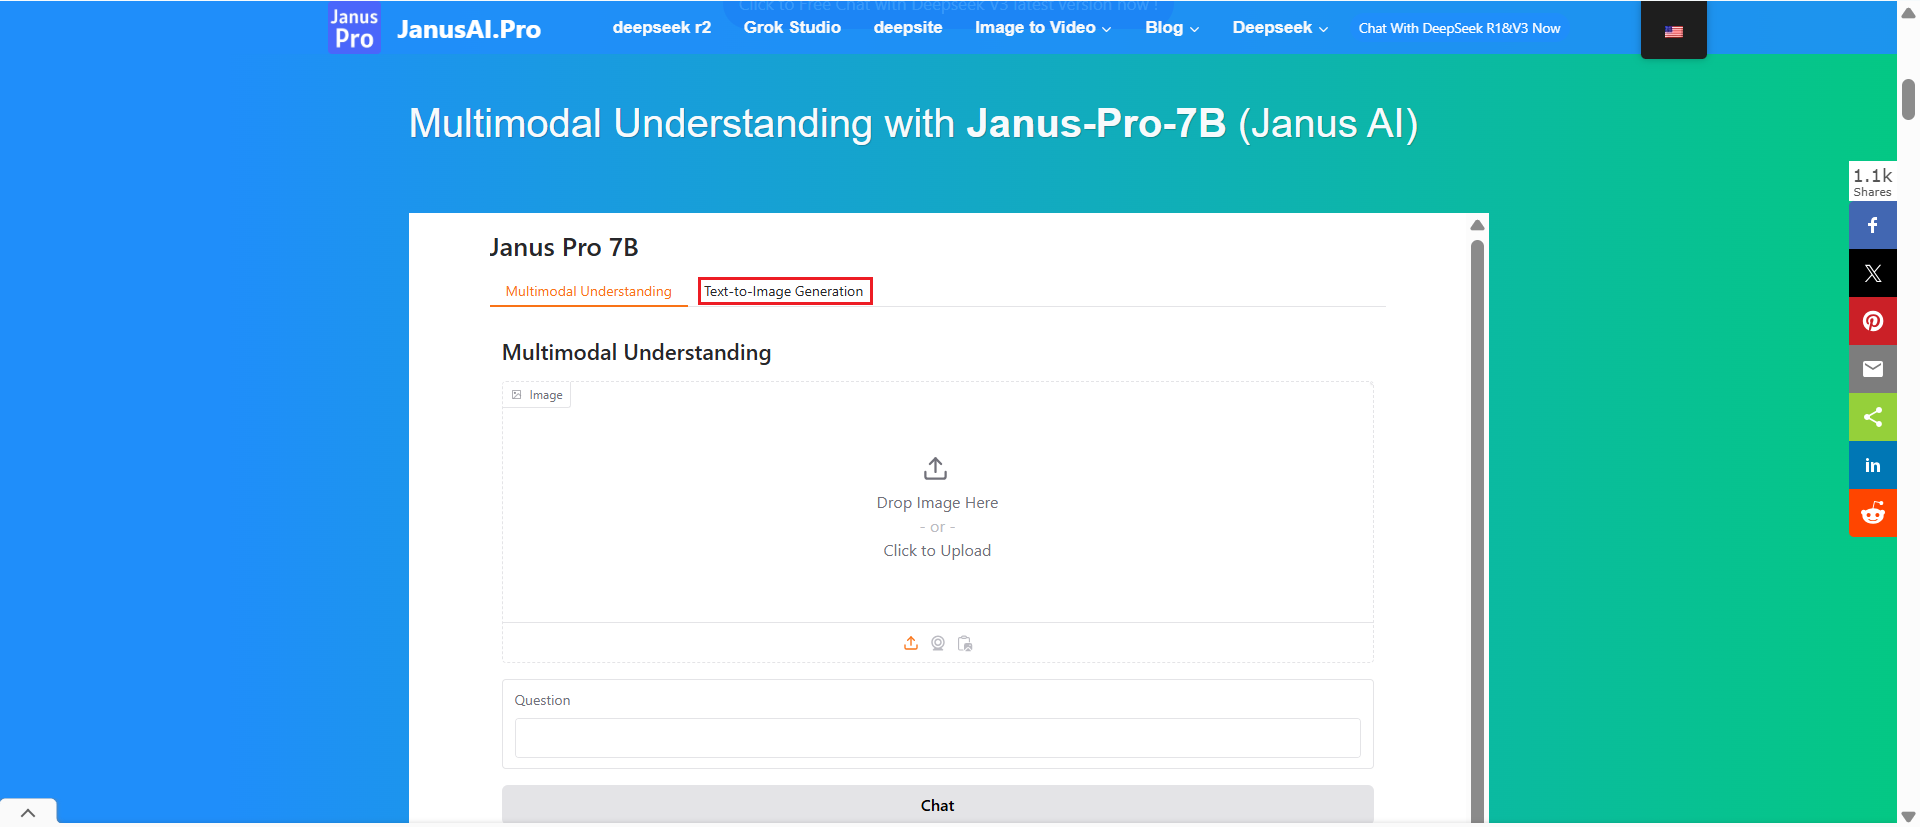Select deepsite in the navigation bar
Viewport: 1920px width, 827px height.
(908, 28)
